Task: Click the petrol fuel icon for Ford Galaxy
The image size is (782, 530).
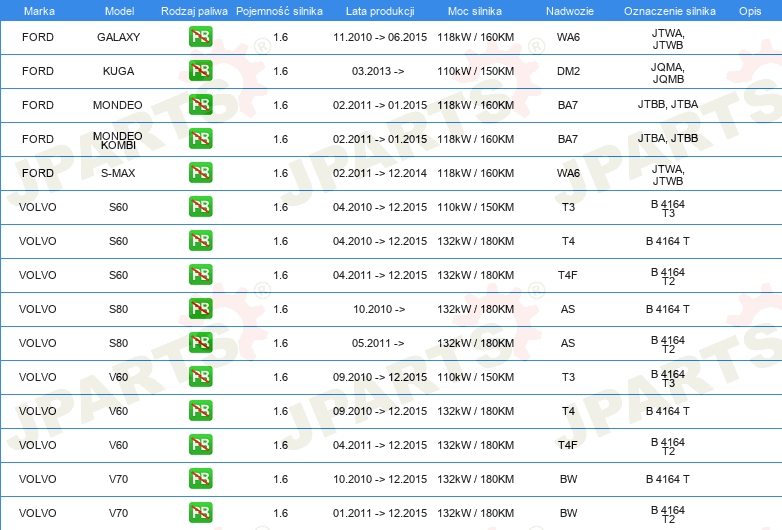Action: point(200,38)
